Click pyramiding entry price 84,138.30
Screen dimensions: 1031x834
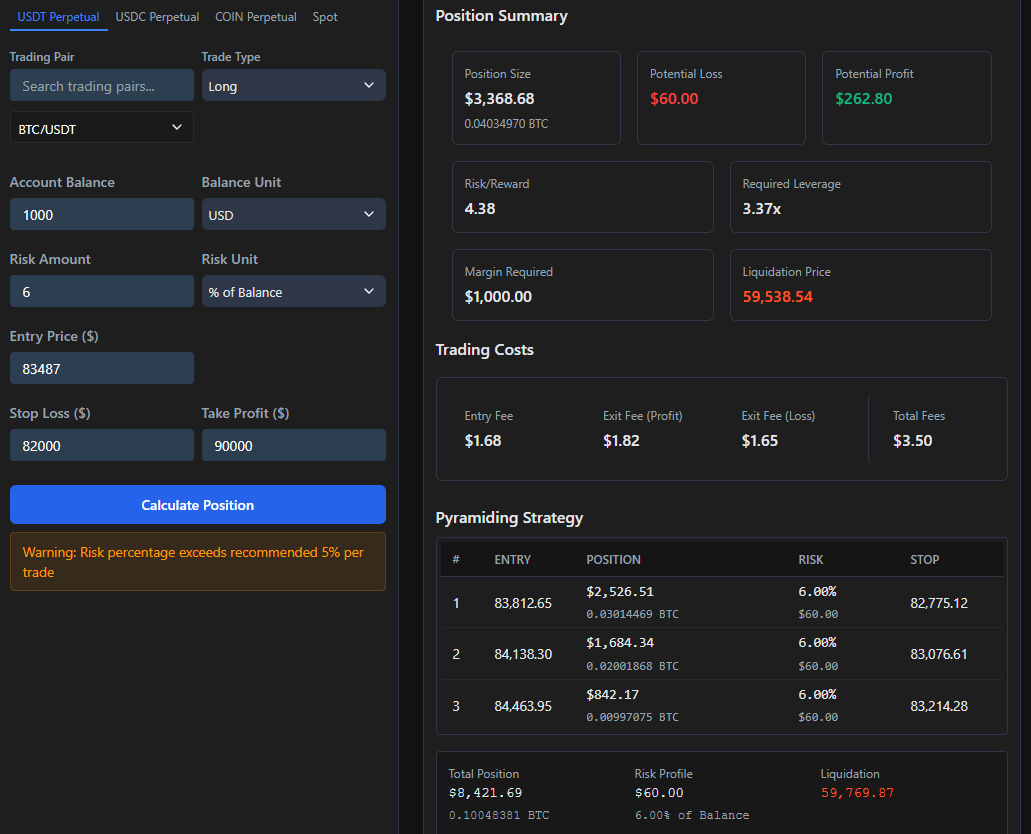click(523, 654)
